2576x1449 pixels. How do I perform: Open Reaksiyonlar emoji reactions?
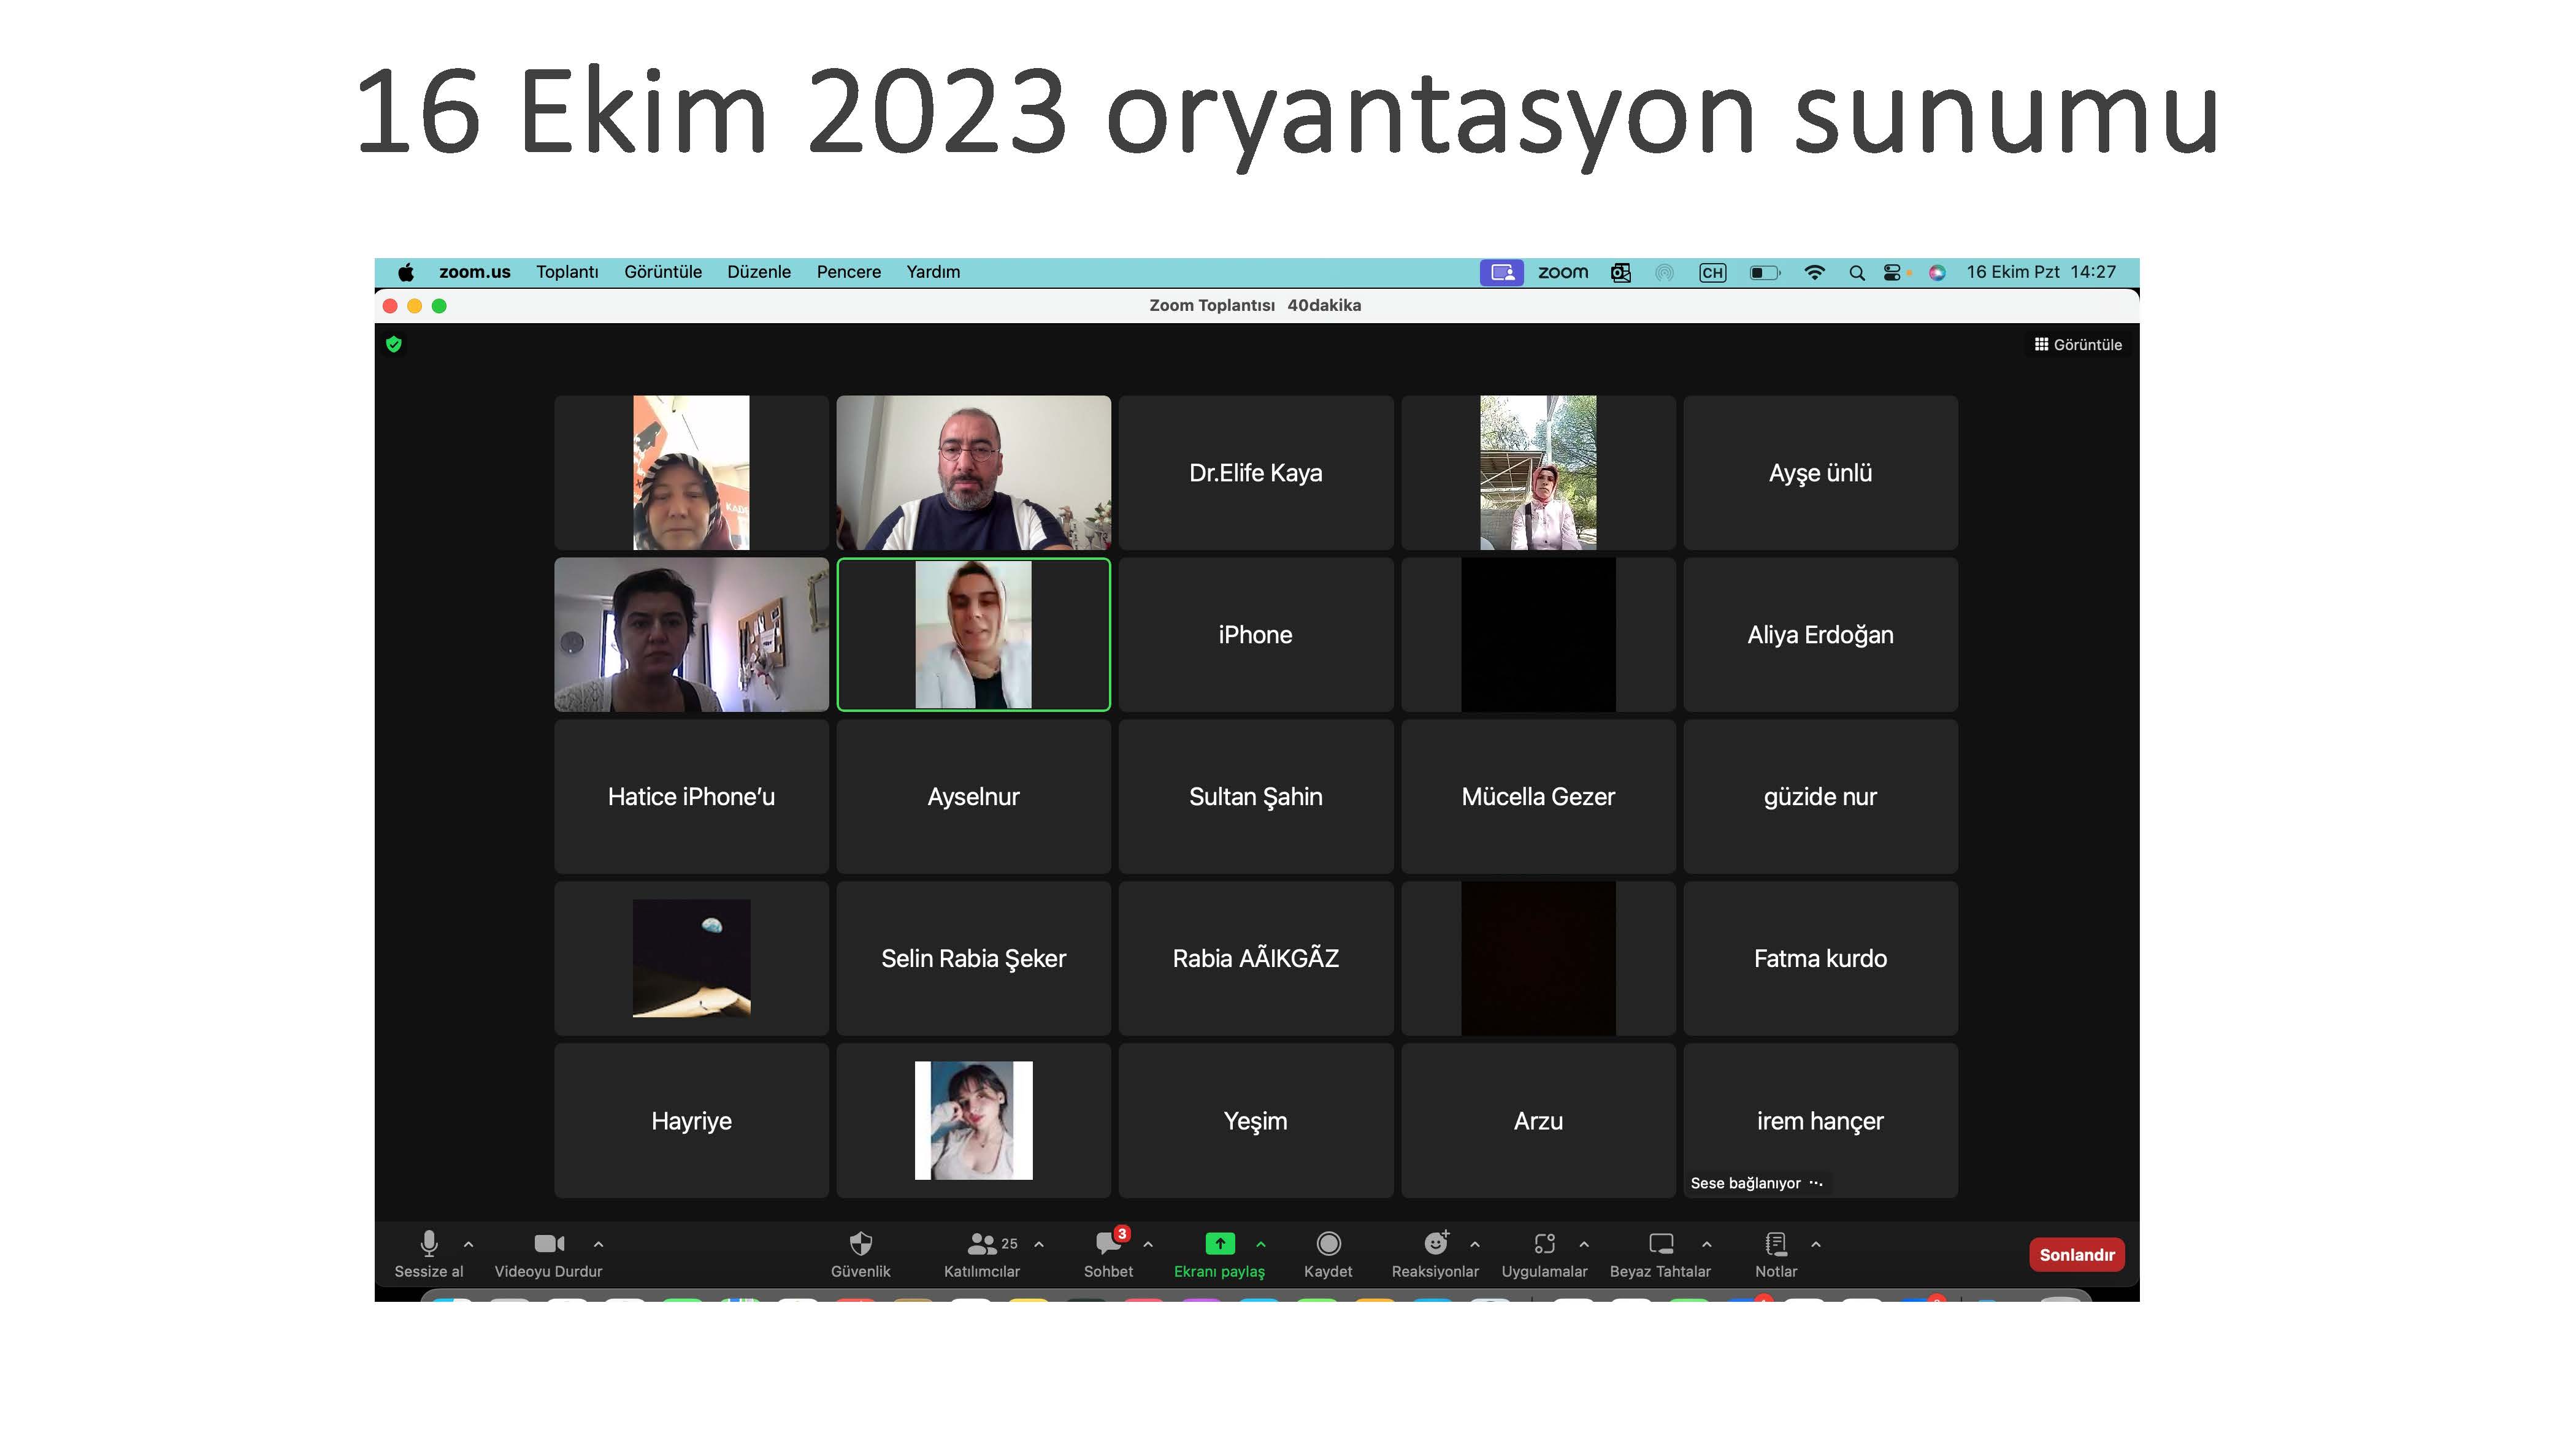point(1435,1254)
